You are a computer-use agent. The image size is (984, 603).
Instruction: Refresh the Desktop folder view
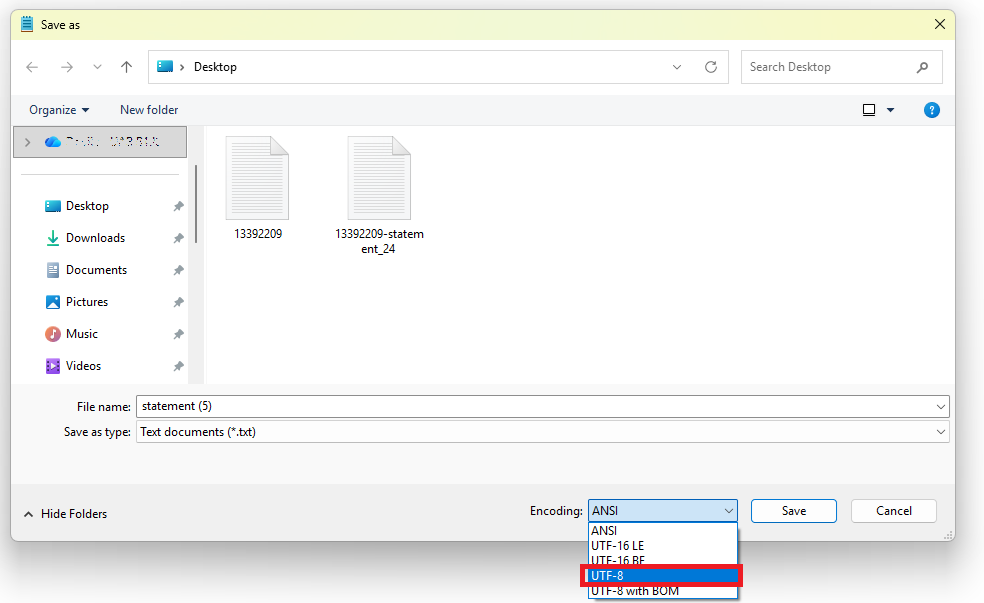coord(711,67)
